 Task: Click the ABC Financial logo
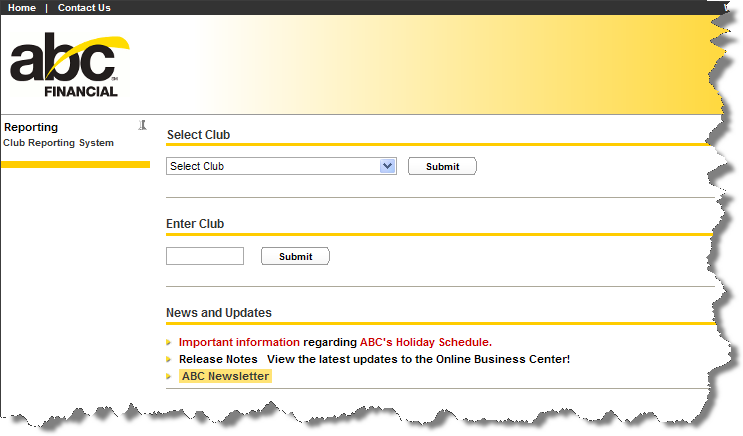click(70, 65)
